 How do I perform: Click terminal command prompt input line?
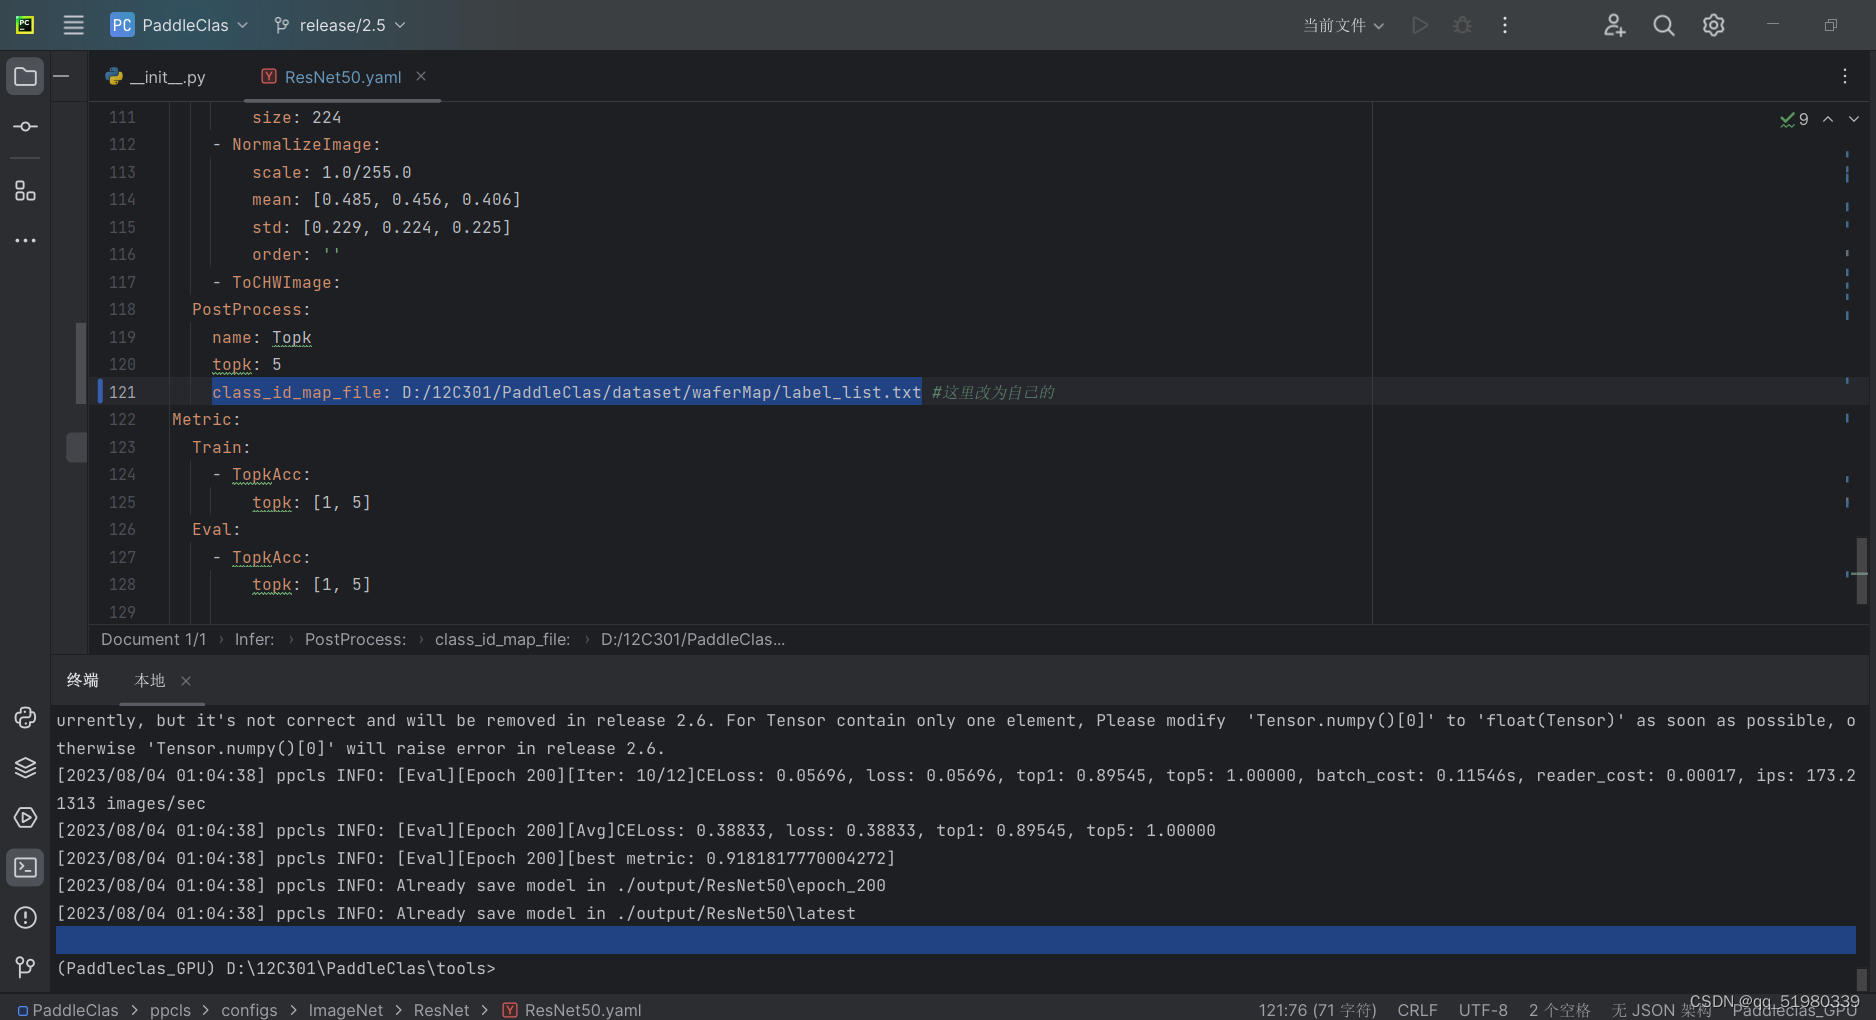point(955,968)
